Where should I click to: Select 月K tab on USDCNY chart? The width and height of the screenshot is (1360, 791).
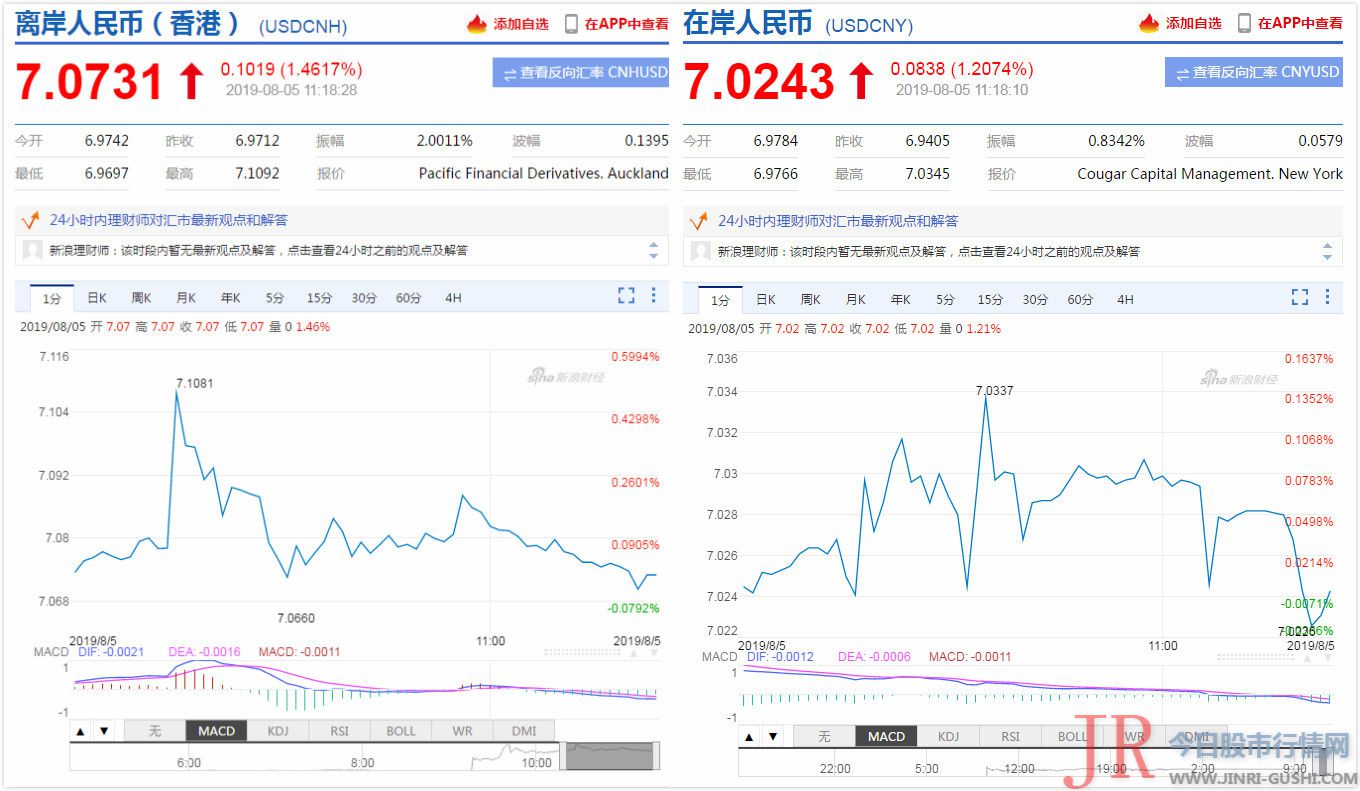[x=855, y=300]
